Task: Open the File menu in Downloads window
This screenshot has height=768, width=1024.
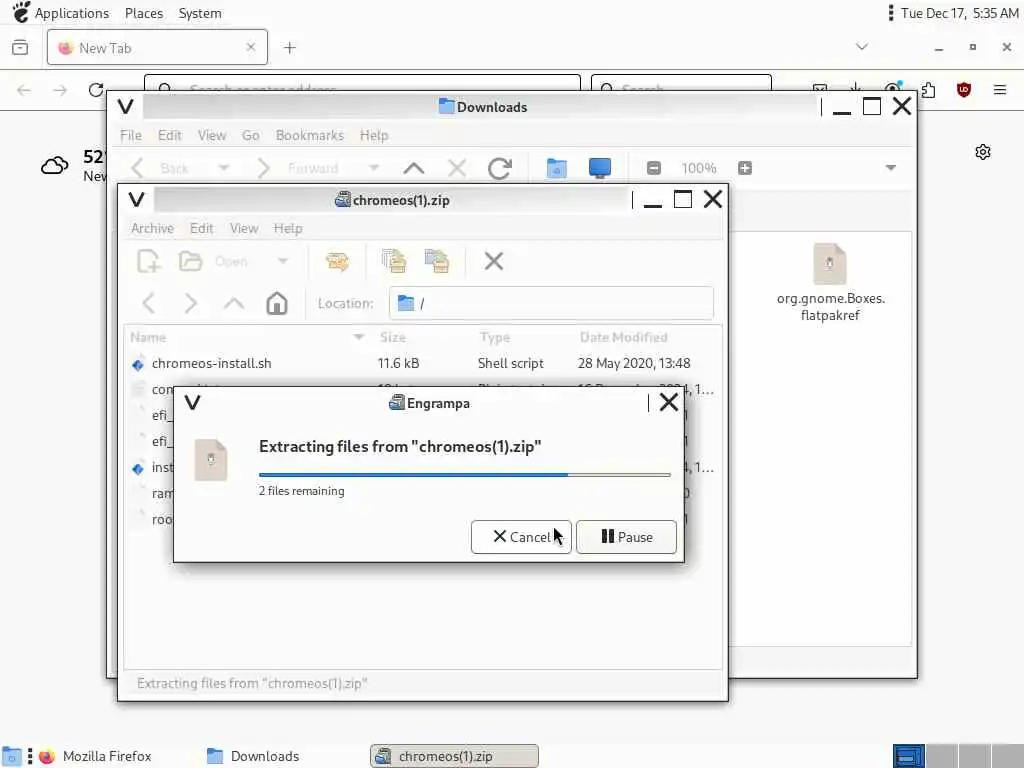Action: pyautogui.click(x=131, y=135)
